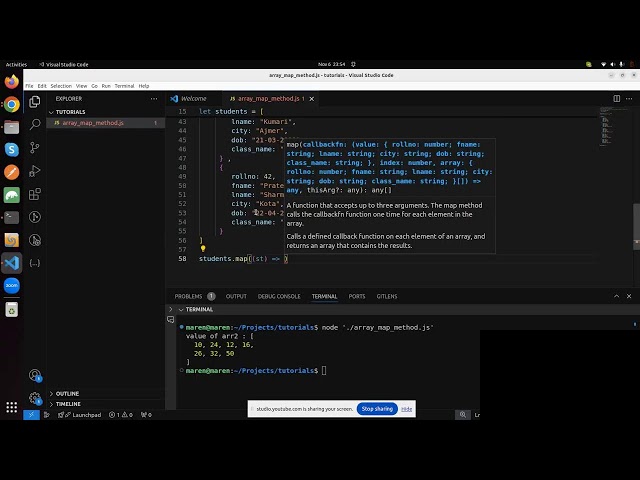Click the terminal chat icon under TERMINAL

171,319
